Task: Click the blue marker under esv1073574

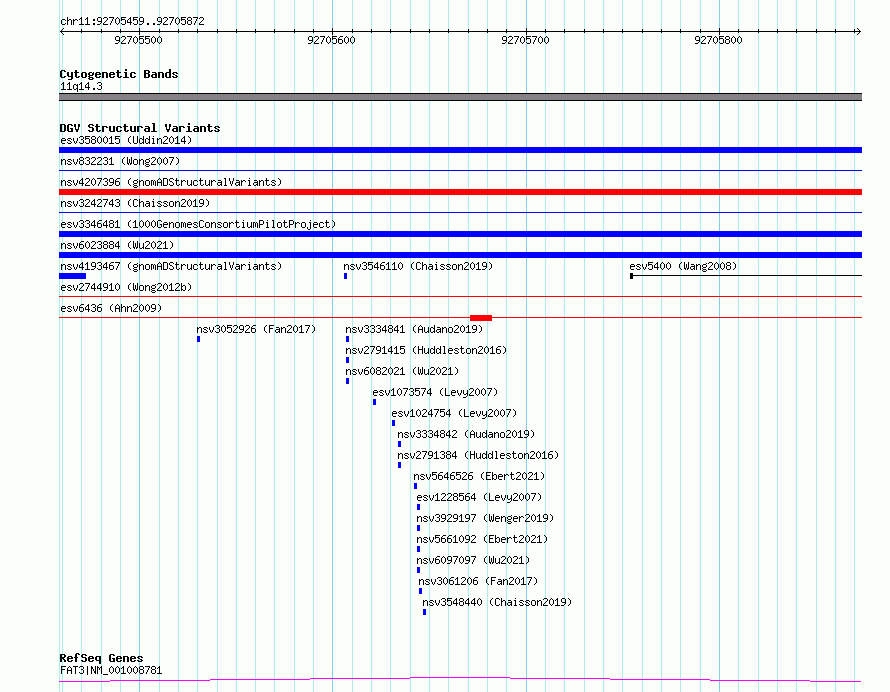Action: tap(375, 402)
